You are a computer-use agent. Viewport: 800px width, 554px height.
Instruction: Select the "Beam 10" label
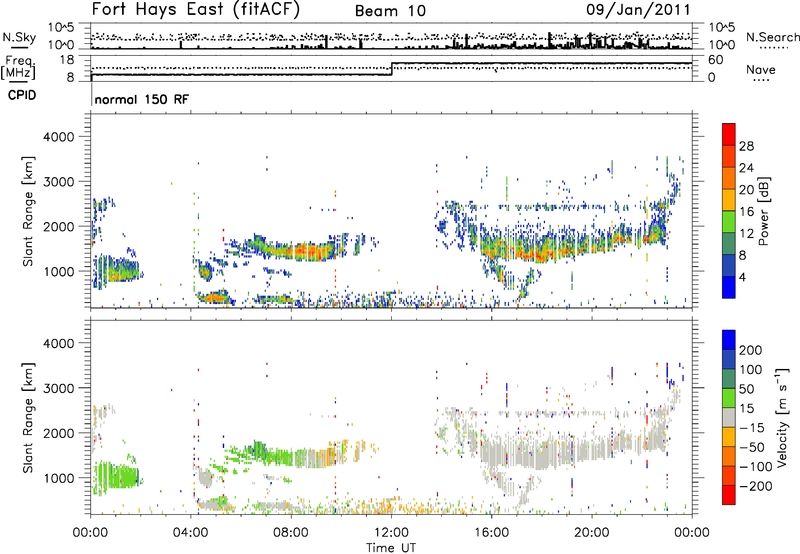tap(390, 11)
